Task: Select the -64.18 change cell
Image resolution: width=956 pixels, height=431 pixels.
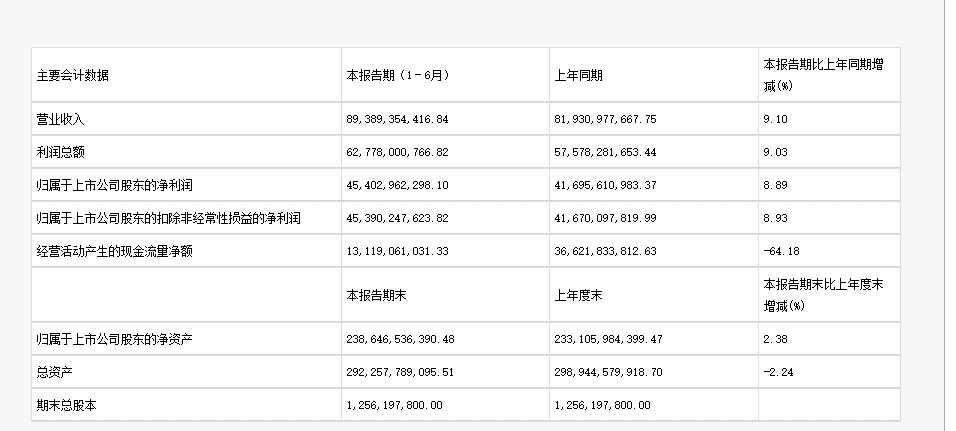Action: click(x=781, y=251)
